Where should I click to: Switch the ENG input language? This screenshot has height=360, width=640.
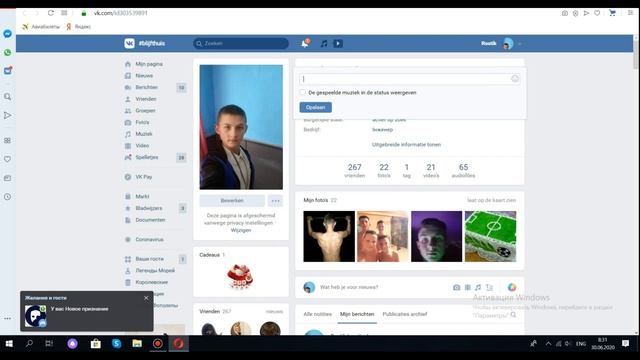[580, 344]
